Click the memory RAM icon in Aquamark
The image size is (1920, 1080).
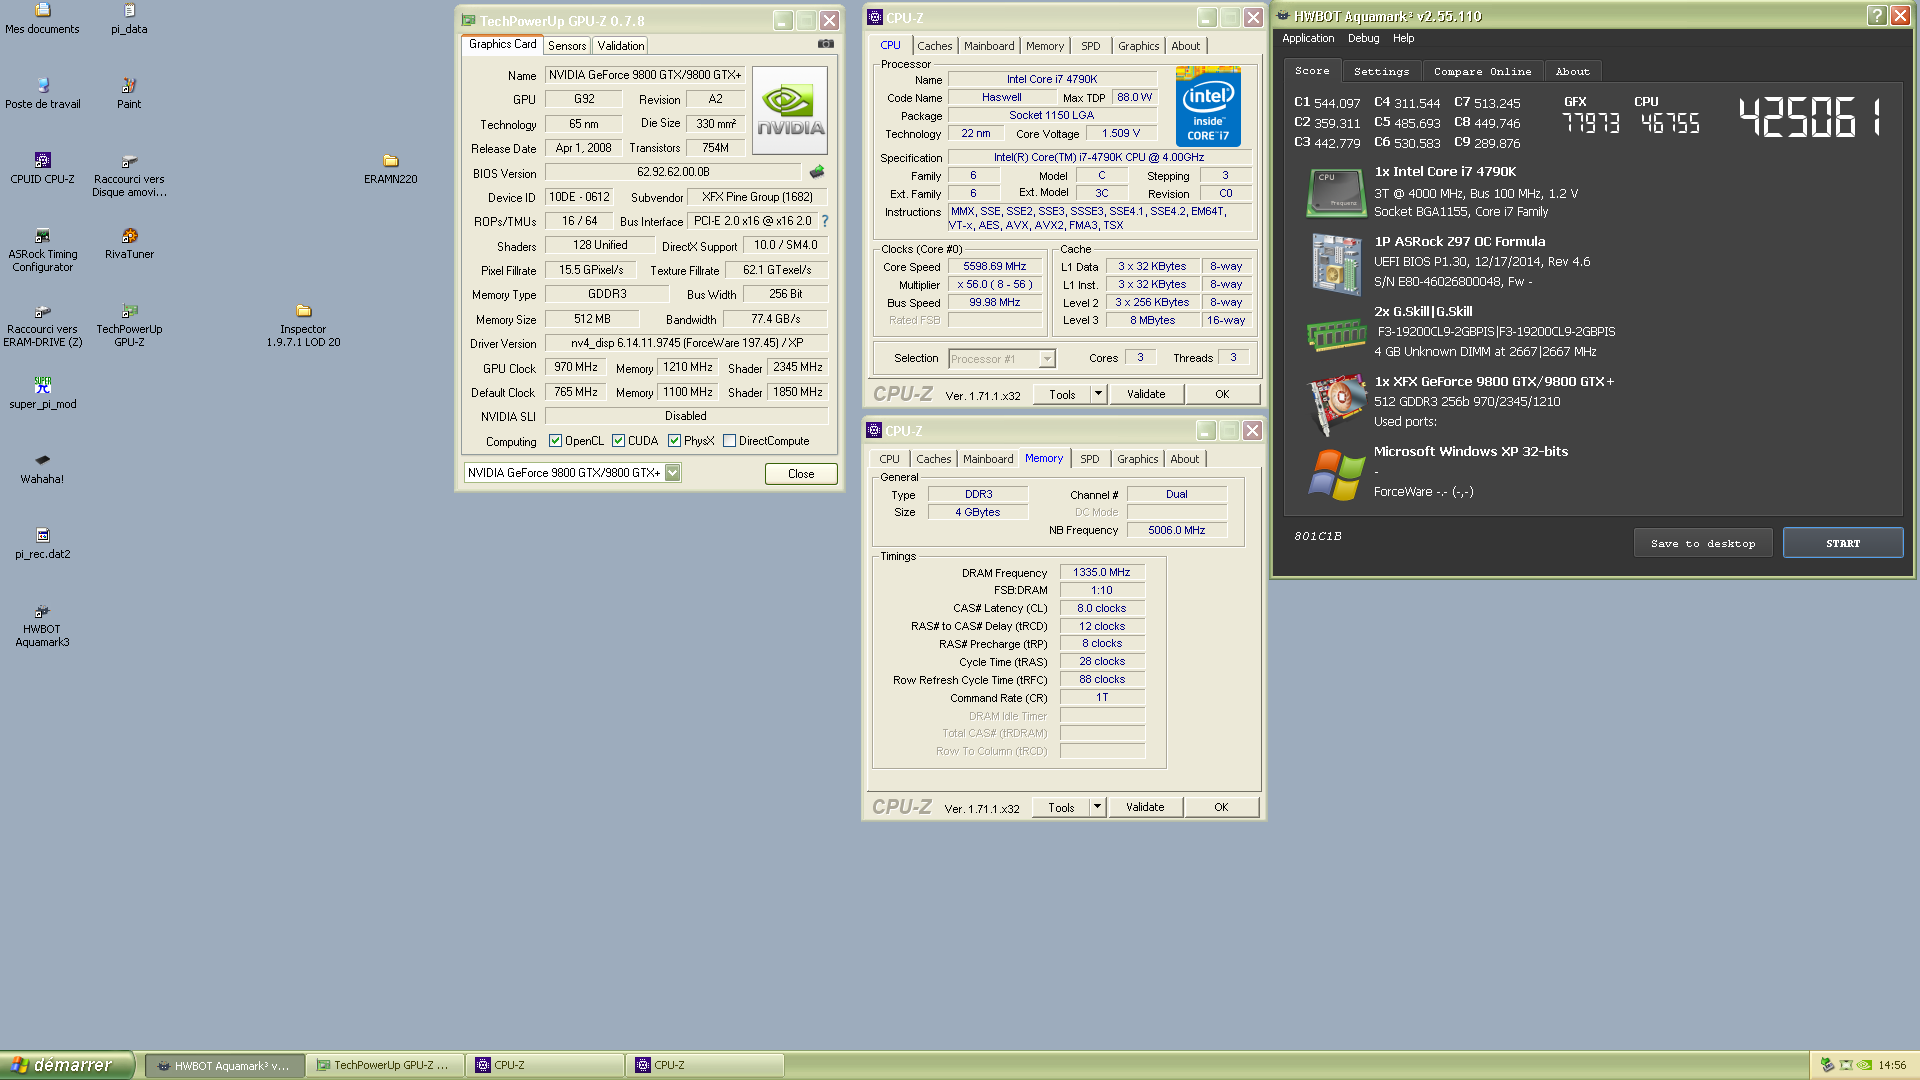[x=1336, y=334]
